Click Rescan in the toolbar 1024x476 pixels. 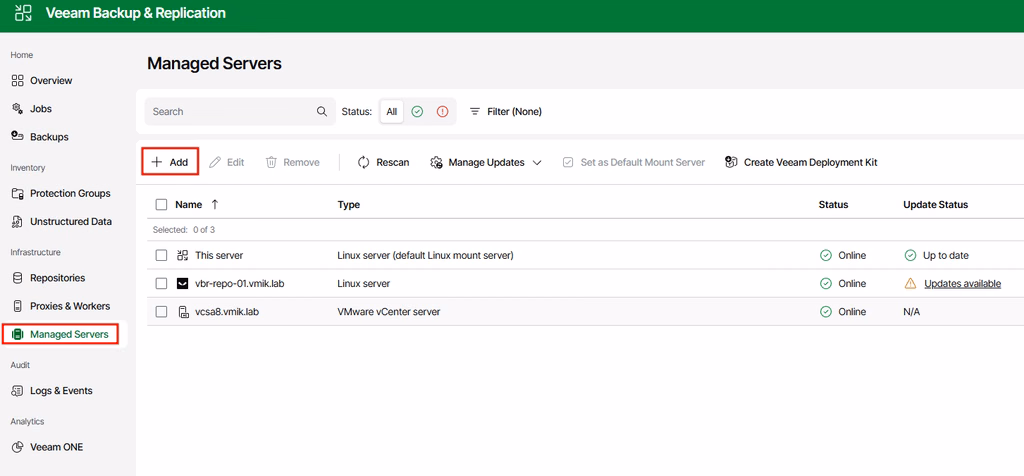point(383,163)
